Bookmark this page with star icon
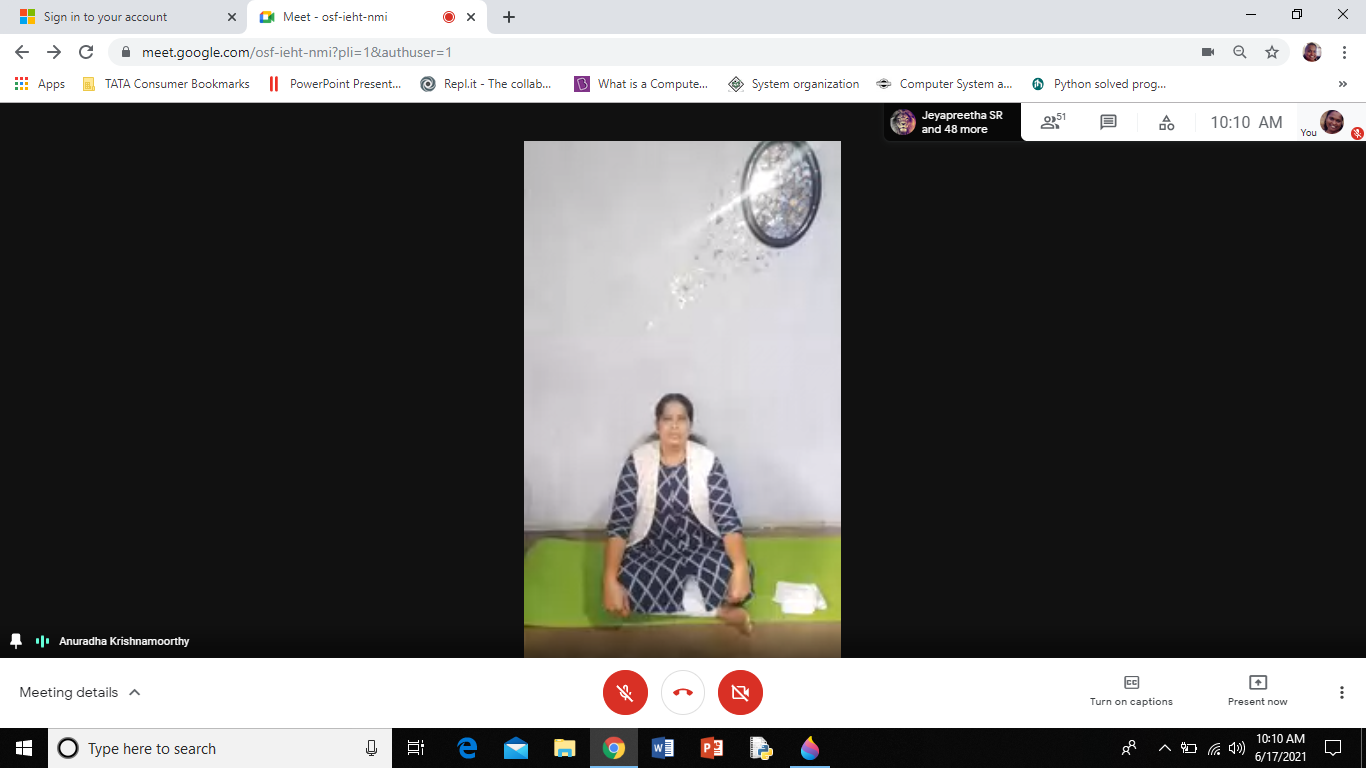Image resolution: width=1366 pixels, height=768 pixels. [x=1272, y=52]
